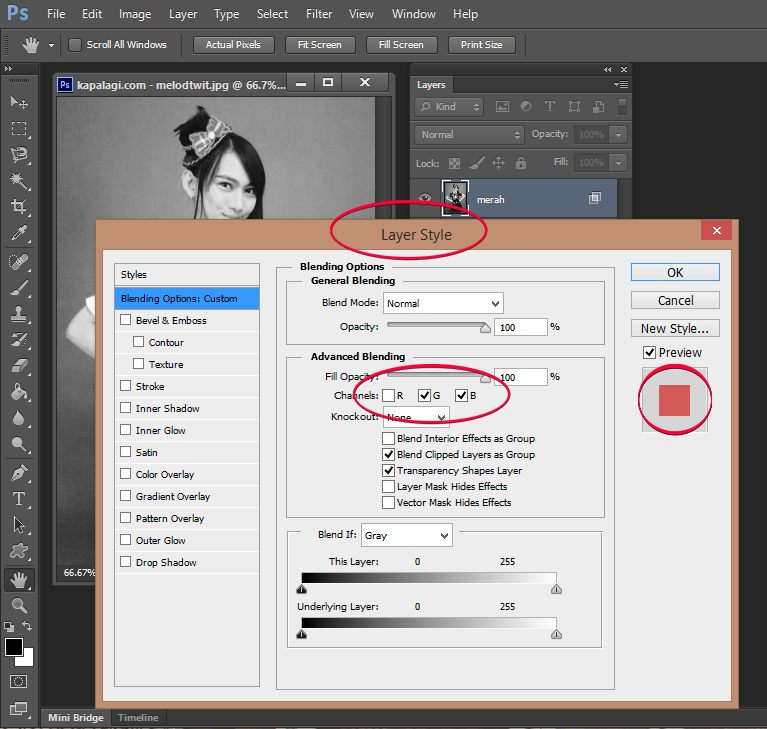Collapse Layers panel double-arrow

(x=608, y=69)
